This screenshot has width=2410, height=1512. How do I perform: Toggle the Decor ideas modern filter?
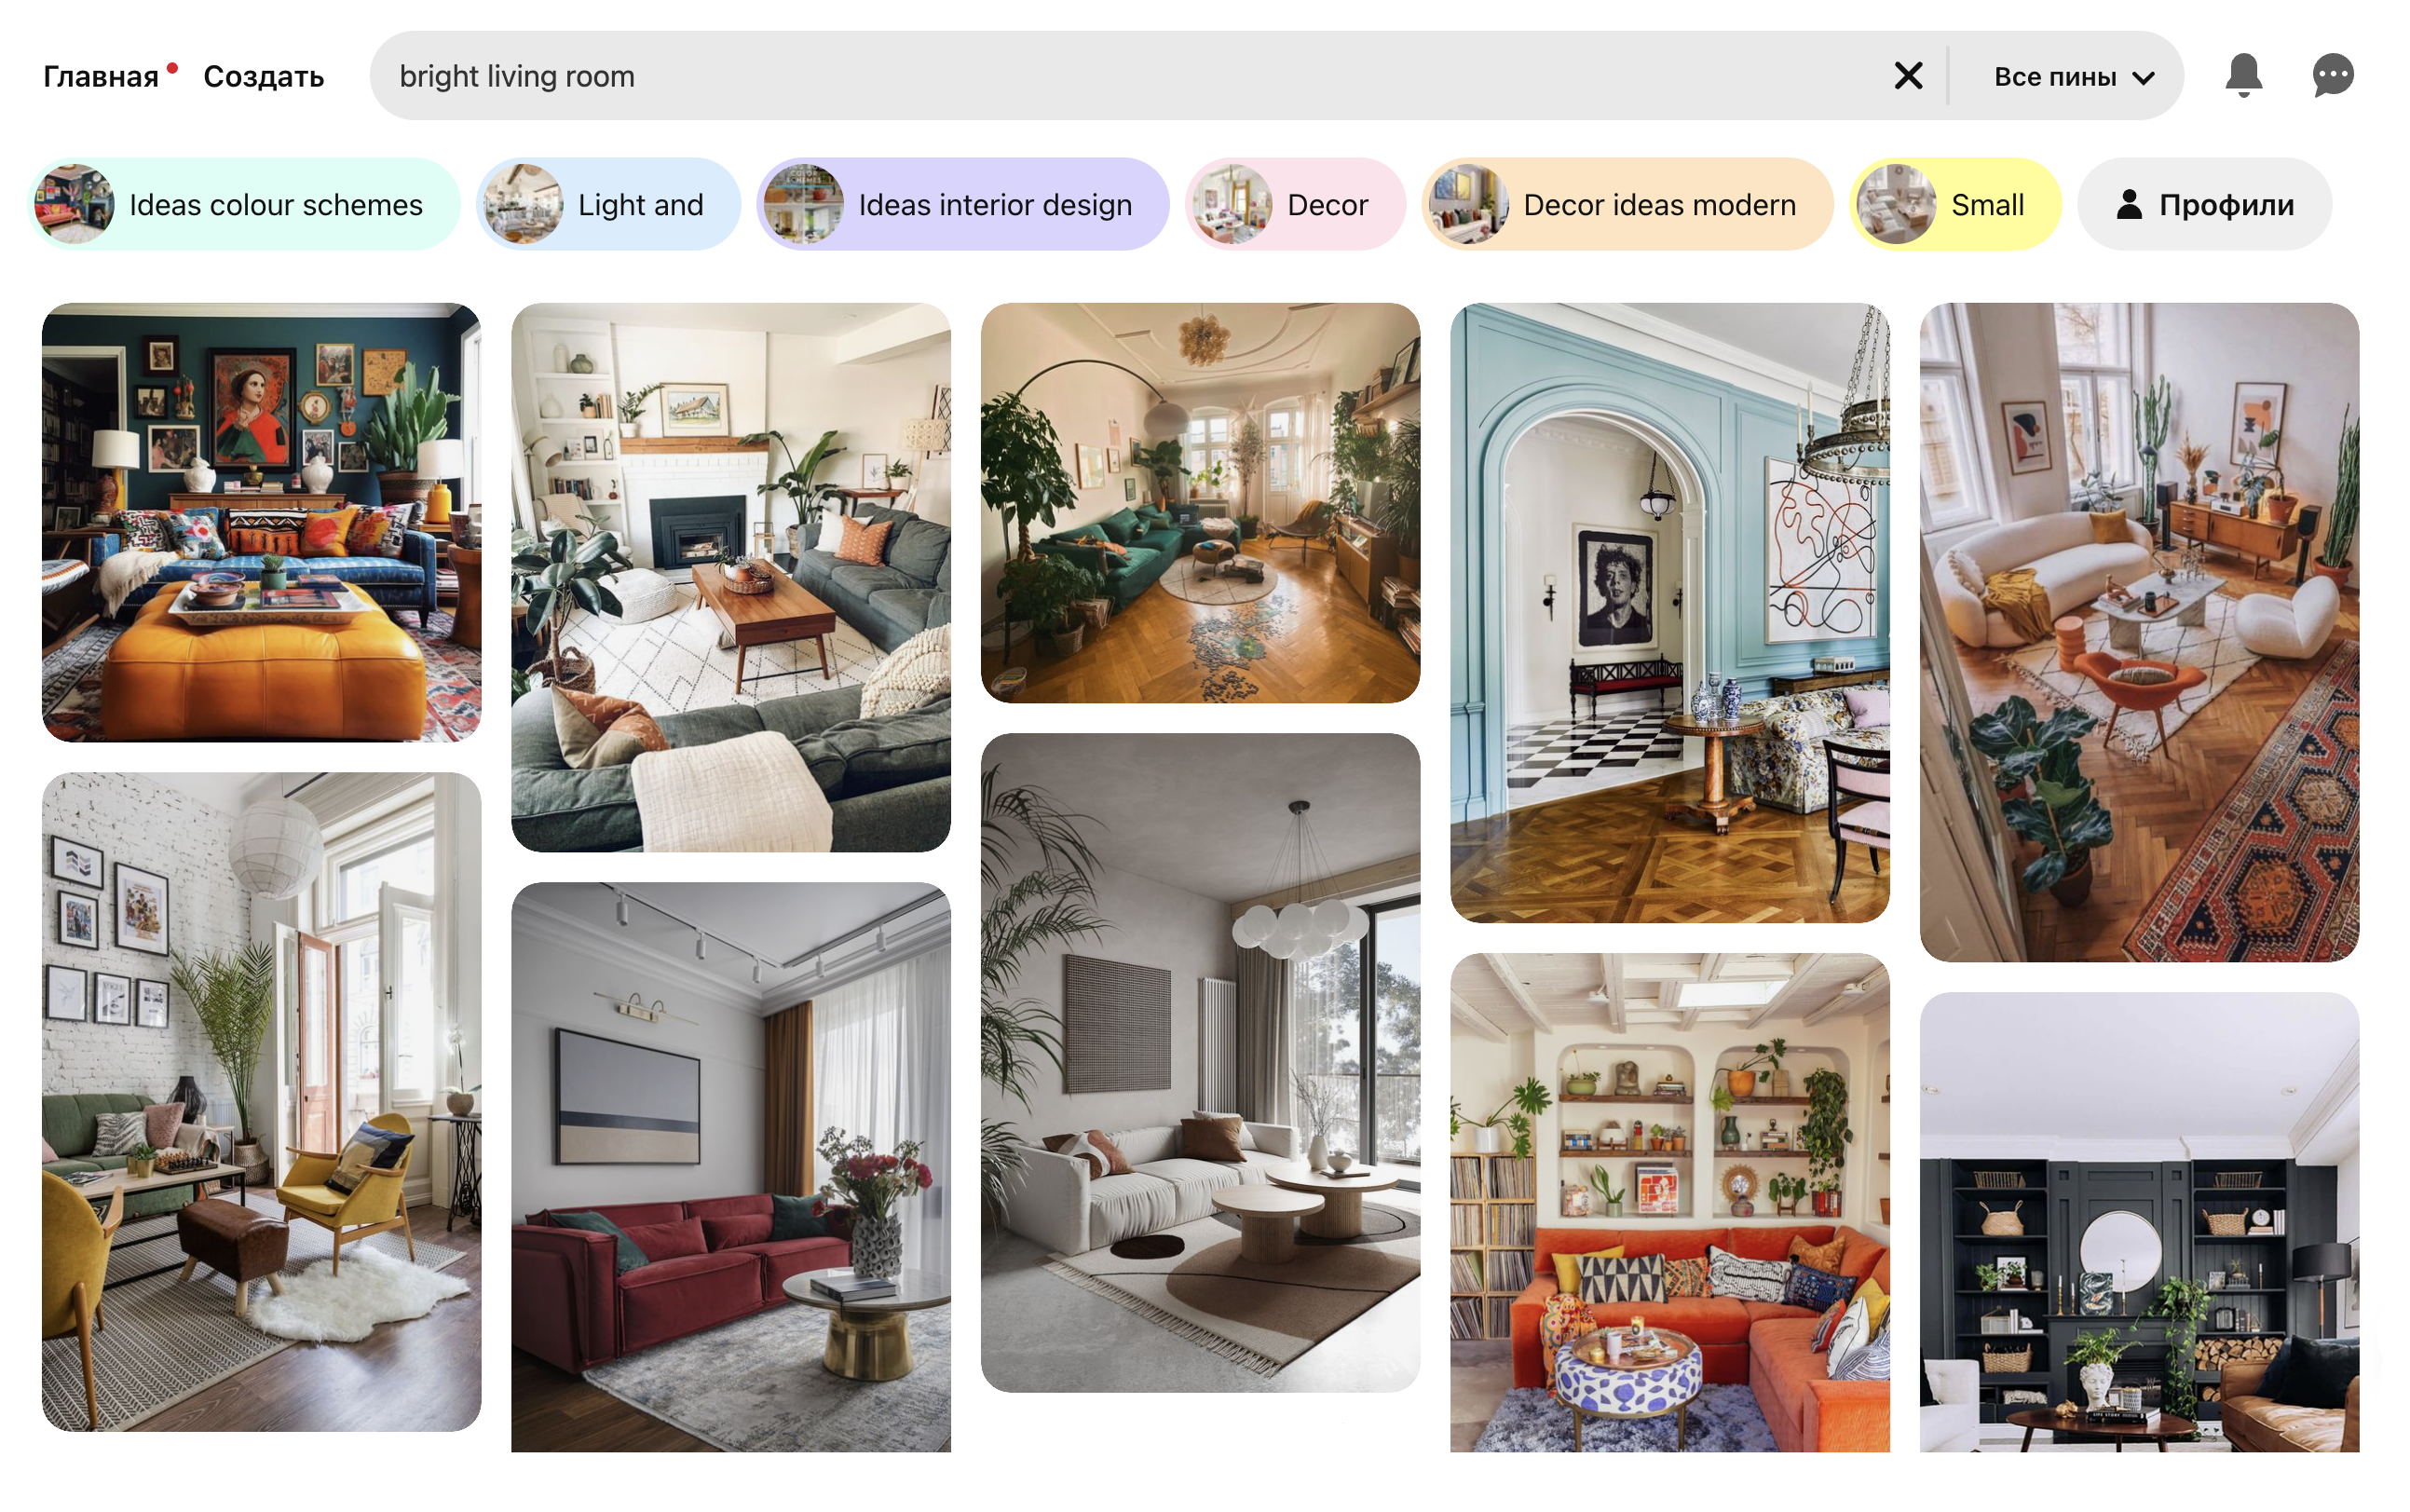1654,204
